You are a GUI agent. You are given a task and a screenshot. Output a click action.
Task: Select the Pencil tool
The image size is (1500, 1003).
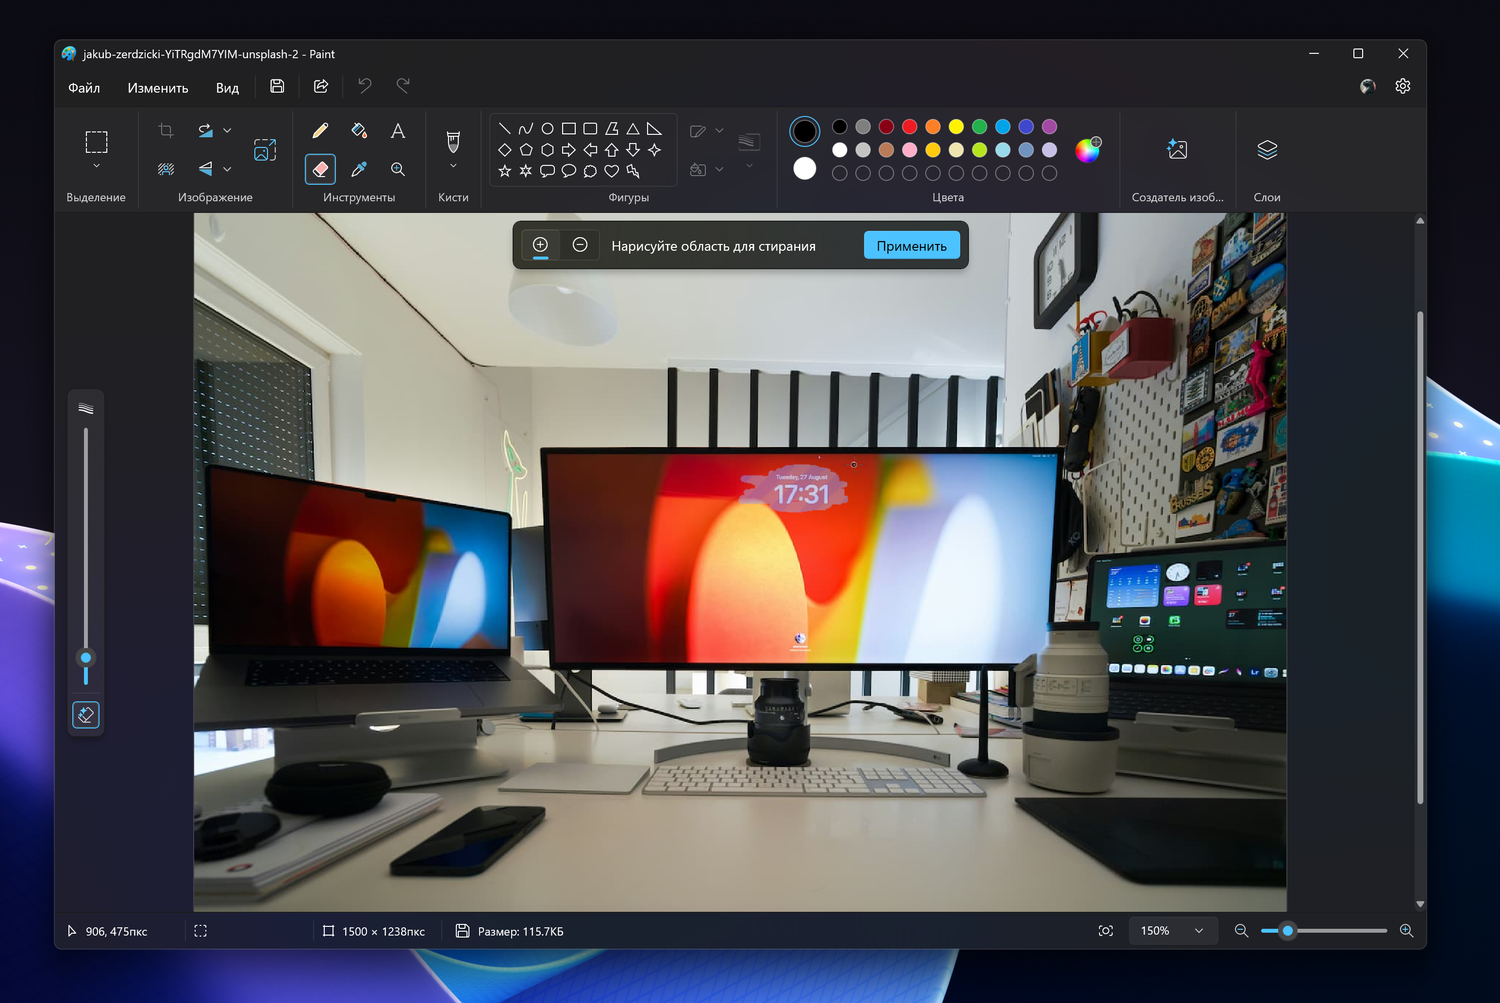(x=320, y=131)
